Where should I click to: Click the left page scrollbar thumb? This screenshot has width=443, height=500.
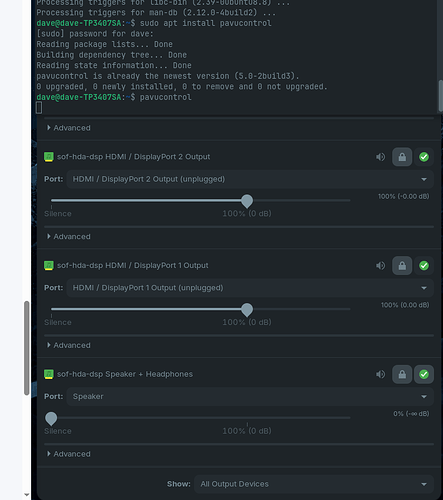click(27, 348)
